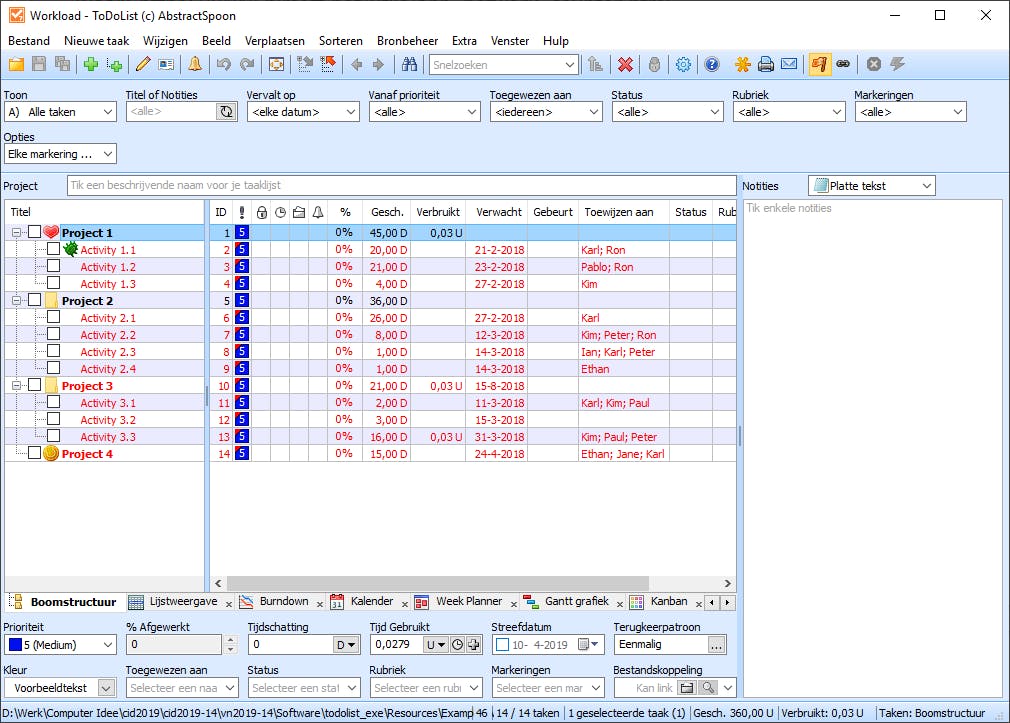
Task: Click the envelope send email icon
Action: (x=789, y=64)
